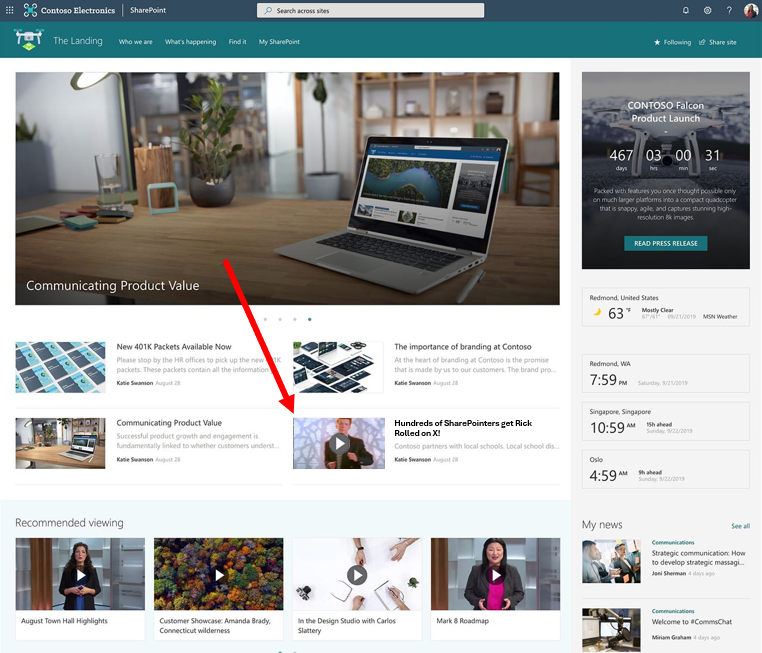This screenshot has height=653, width=762.
Task: Select the third carousel dot
Action: click(294, 319)
